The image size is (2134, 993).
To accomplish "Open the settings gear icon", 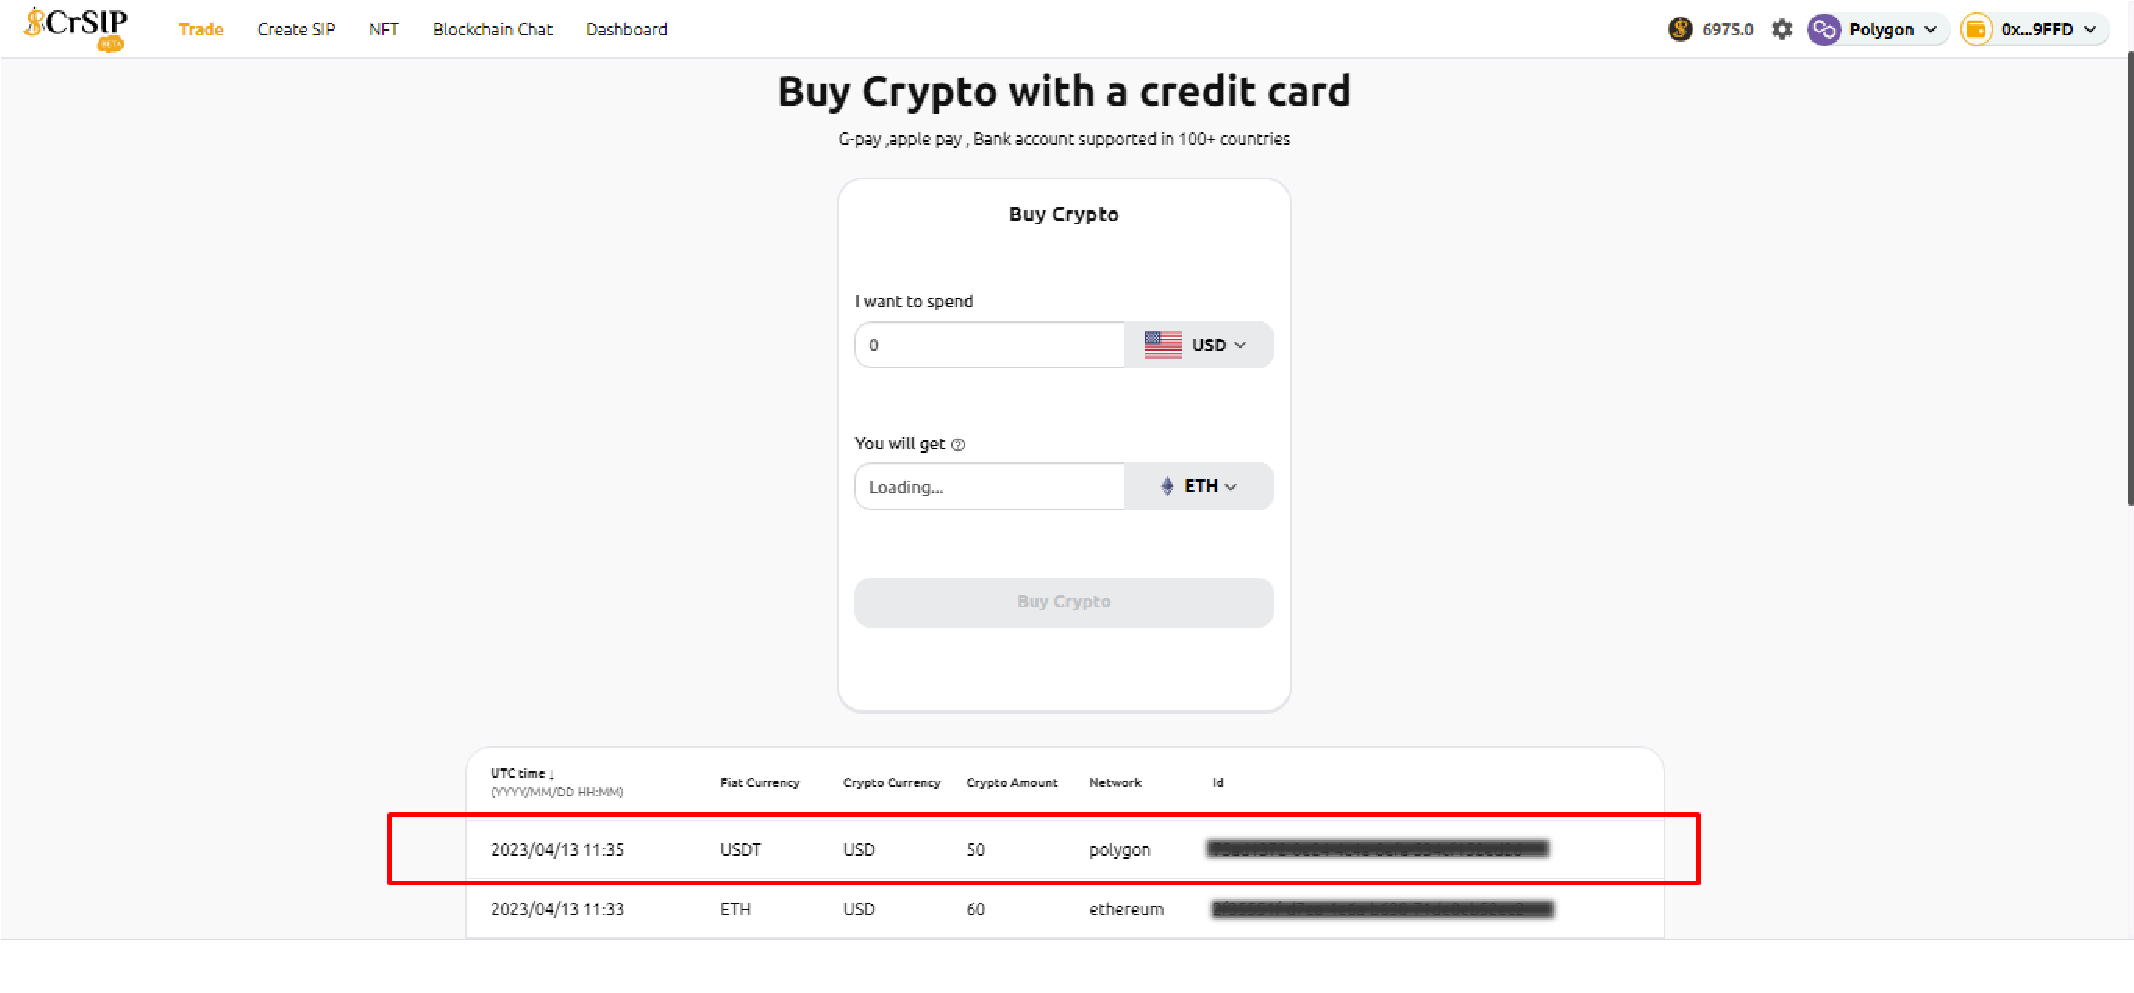I will tap(1782, 29).
